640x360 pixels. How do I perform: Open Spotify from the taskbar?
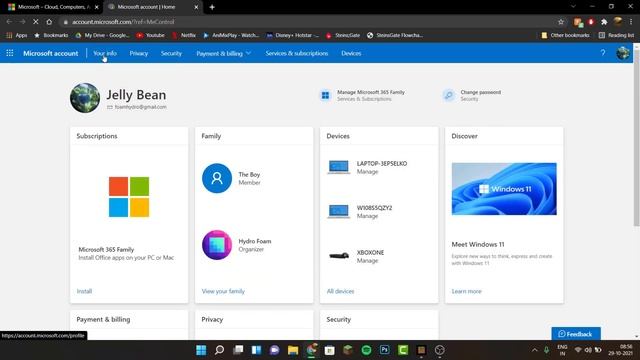click(367, 350)
